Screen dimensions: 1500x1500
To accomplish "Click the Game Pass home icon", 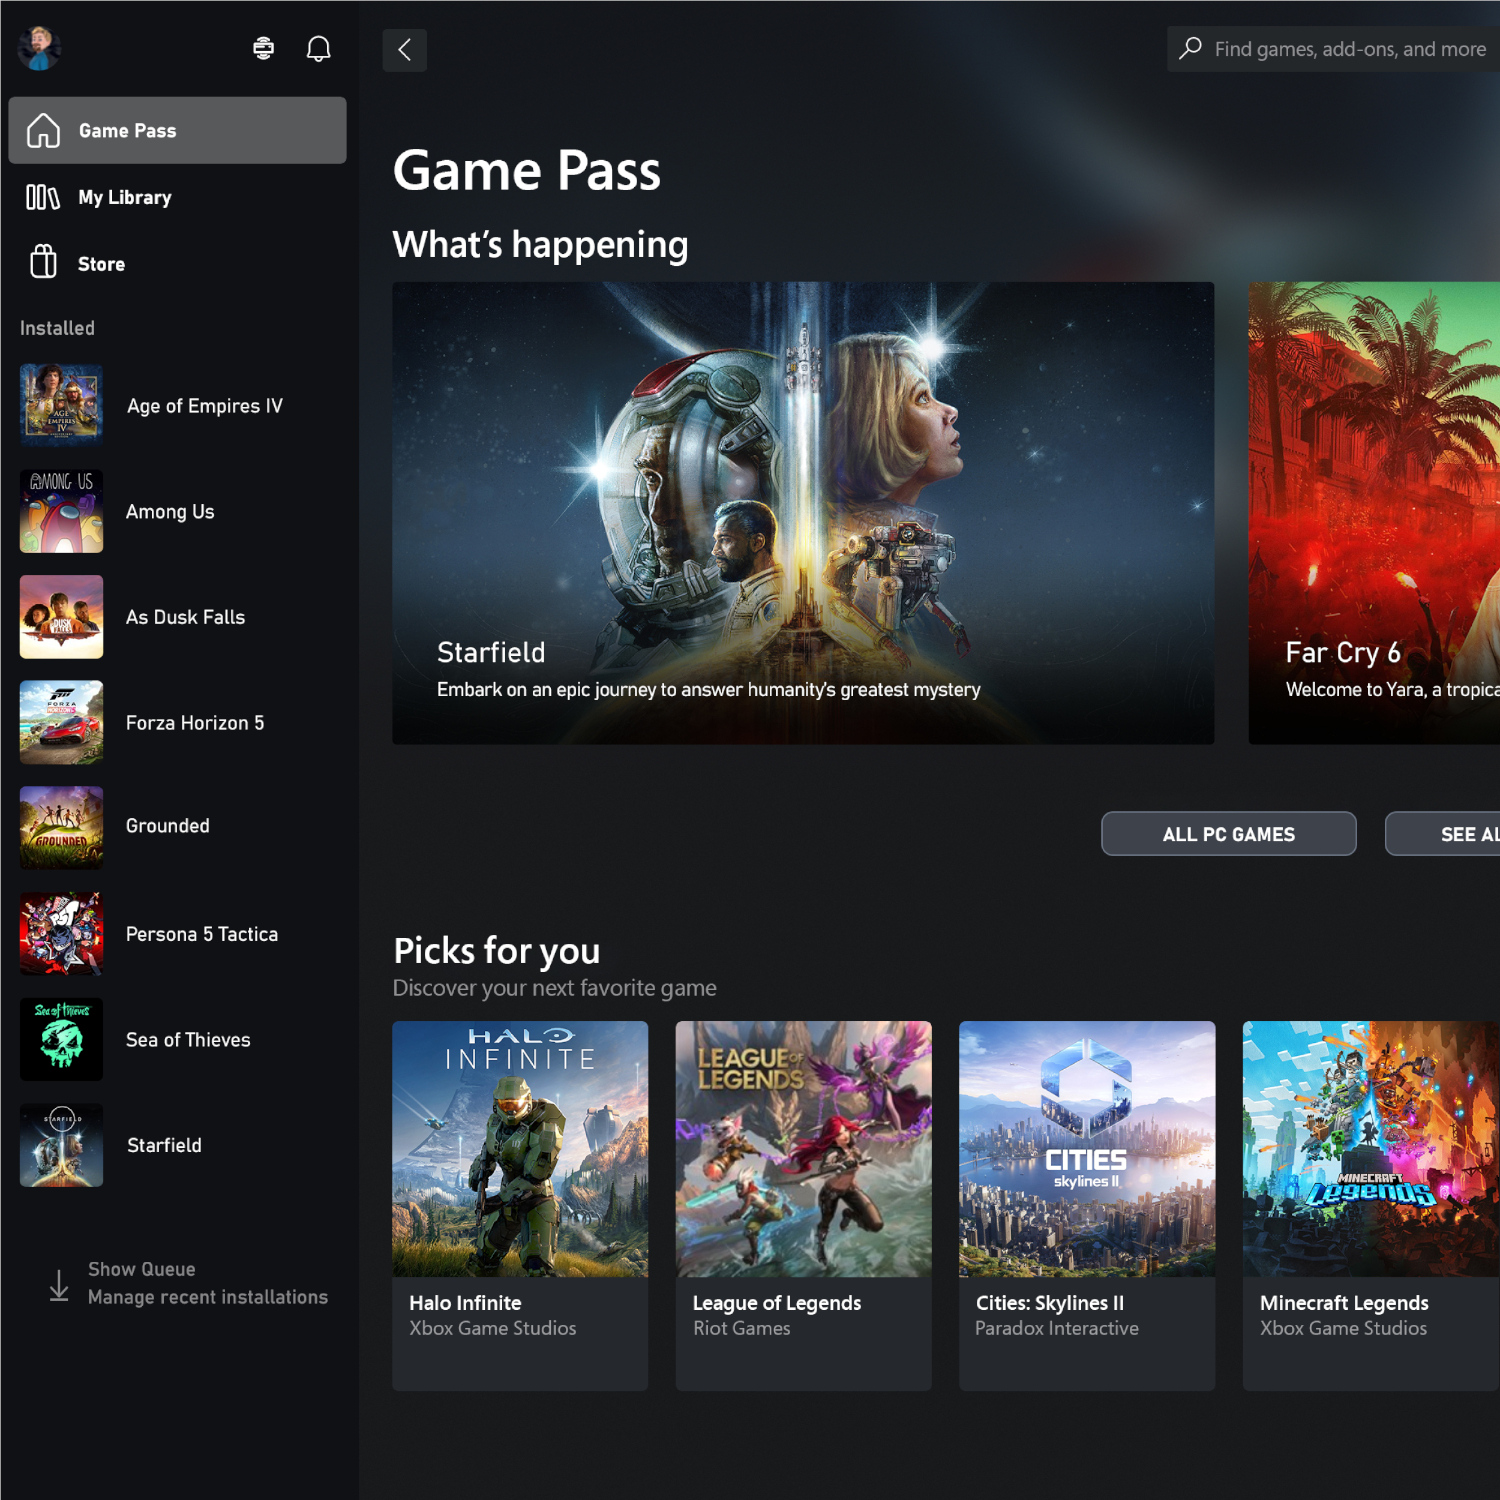I will tap(42, 130).
